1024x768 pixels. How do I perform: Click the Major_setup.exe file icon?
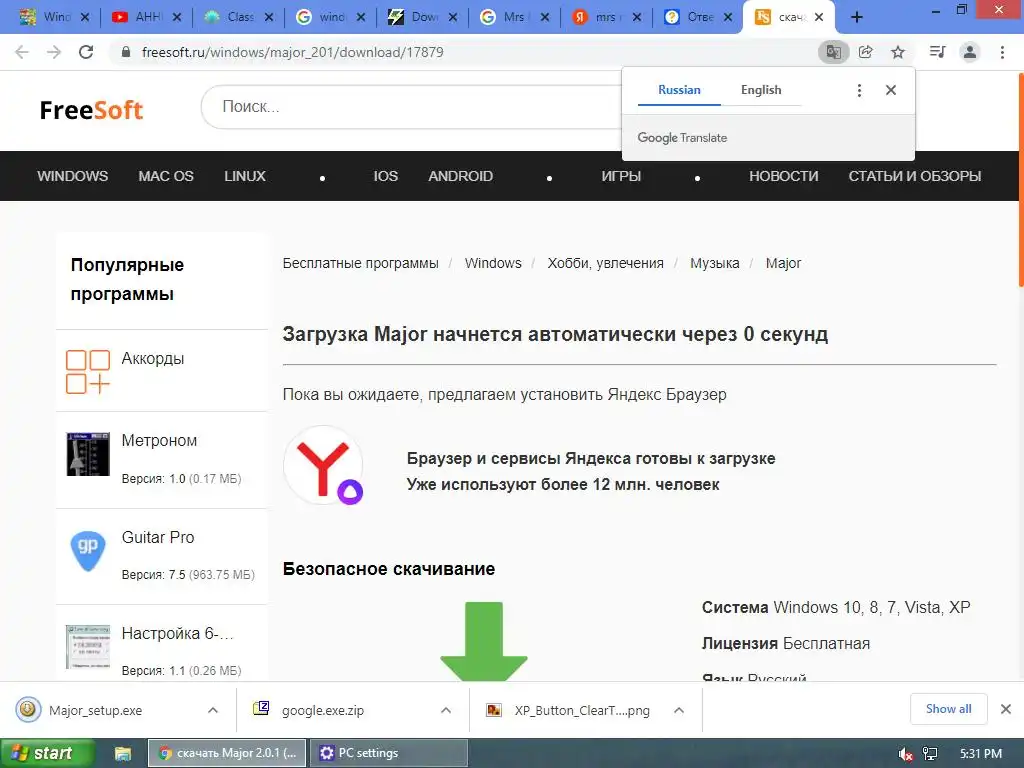coord(28,709)
